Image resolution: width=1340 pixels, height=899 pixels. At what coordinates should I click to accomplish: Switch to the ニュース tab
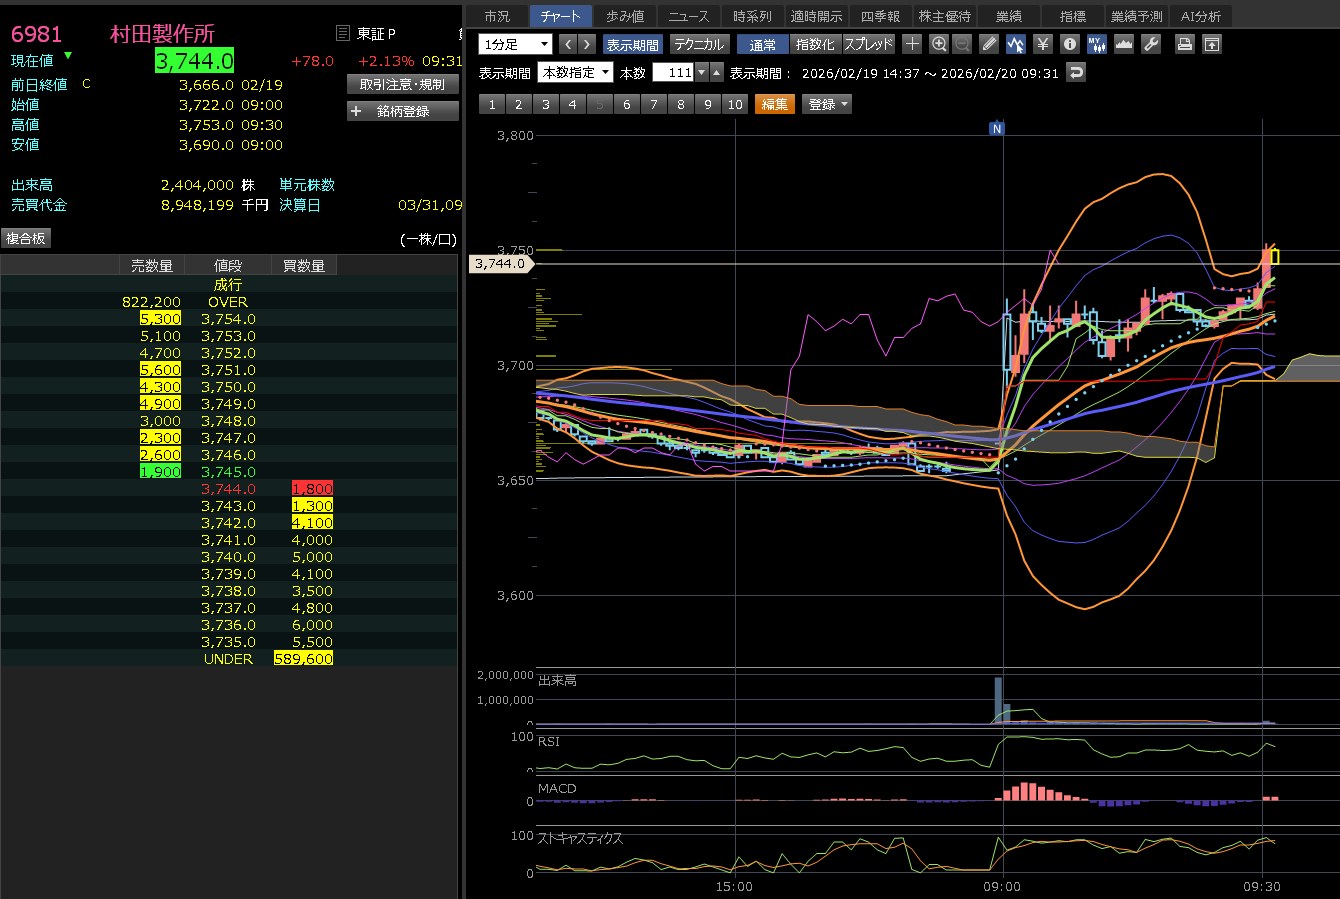point(688,16)
